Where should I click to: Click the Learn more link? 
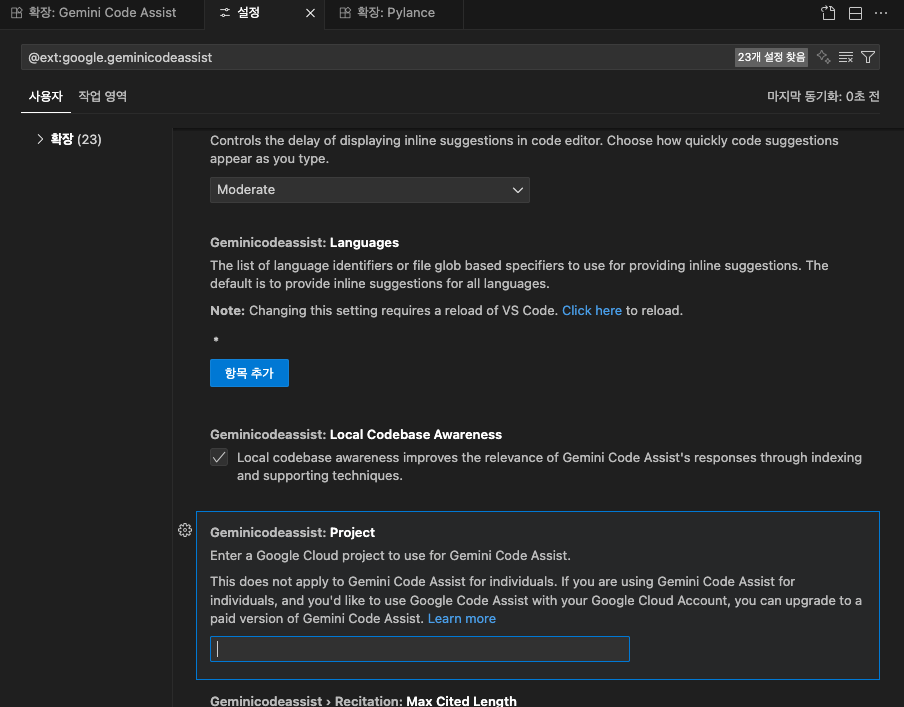tap(462, 618)
